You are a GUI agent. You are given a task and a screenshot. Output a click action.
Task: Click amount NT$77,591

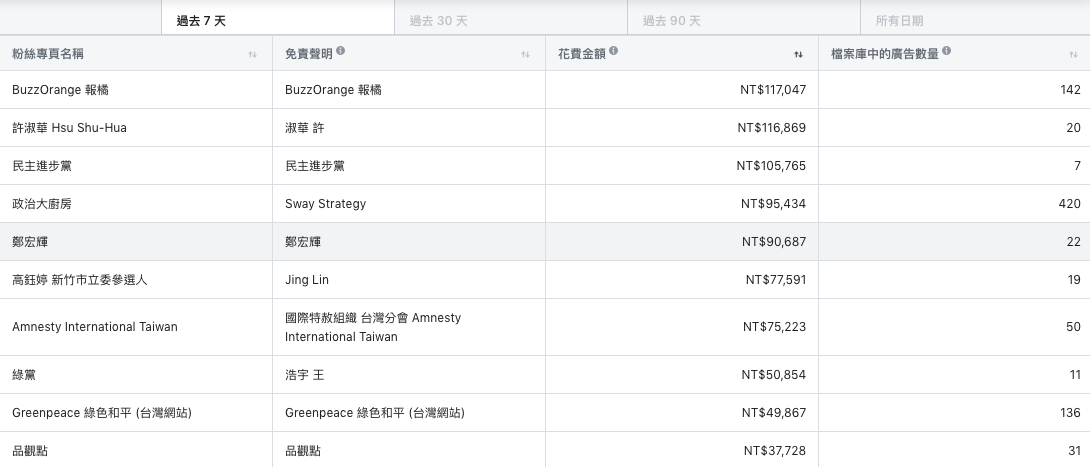point(776,280)
